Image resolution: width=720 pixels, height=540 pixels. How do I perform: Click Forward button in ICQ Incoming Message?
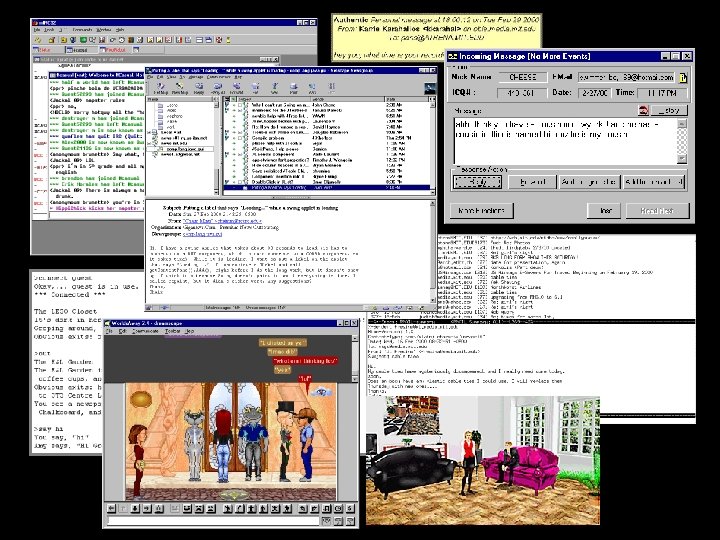[x=532, y=182]
